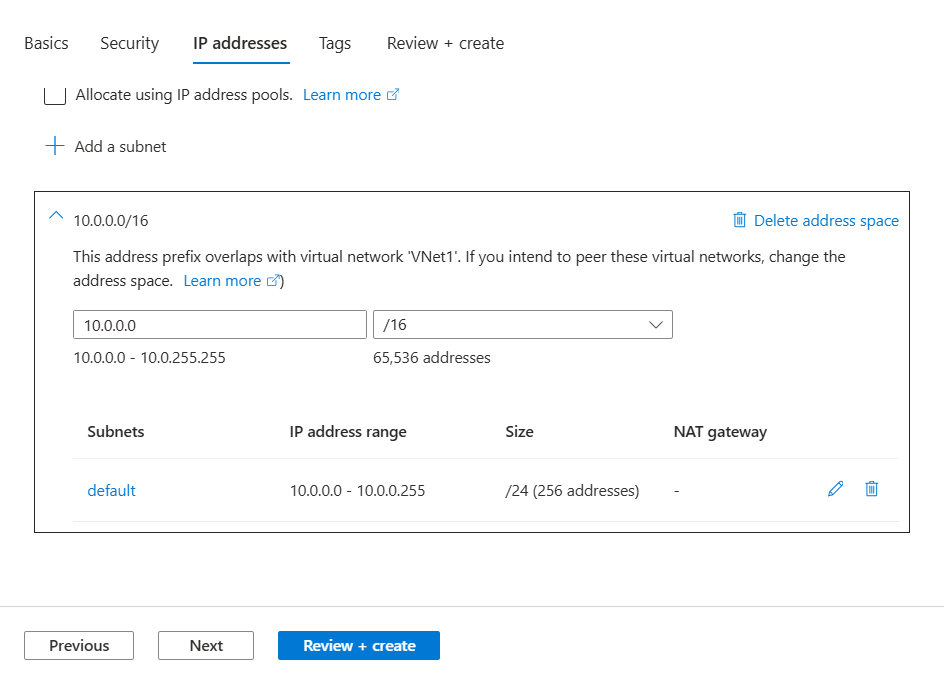Click Add a subnet text
This screenshot has height=679, width=944.
(x=120, y=146)
